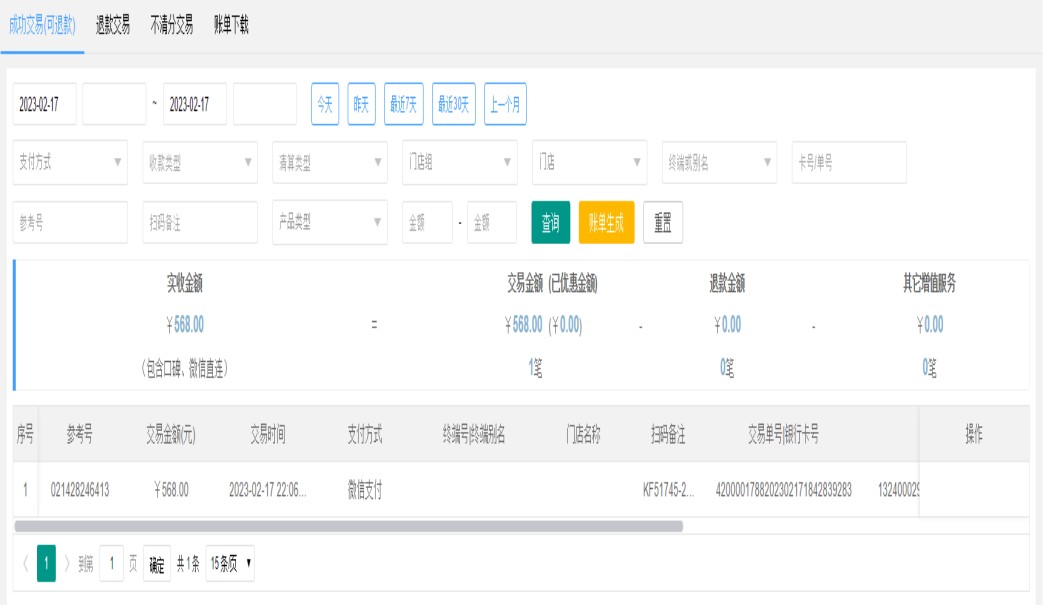Click the 今天 quick date button
Viewport: 1043px width, 605px height.
[x=325, y=104]
